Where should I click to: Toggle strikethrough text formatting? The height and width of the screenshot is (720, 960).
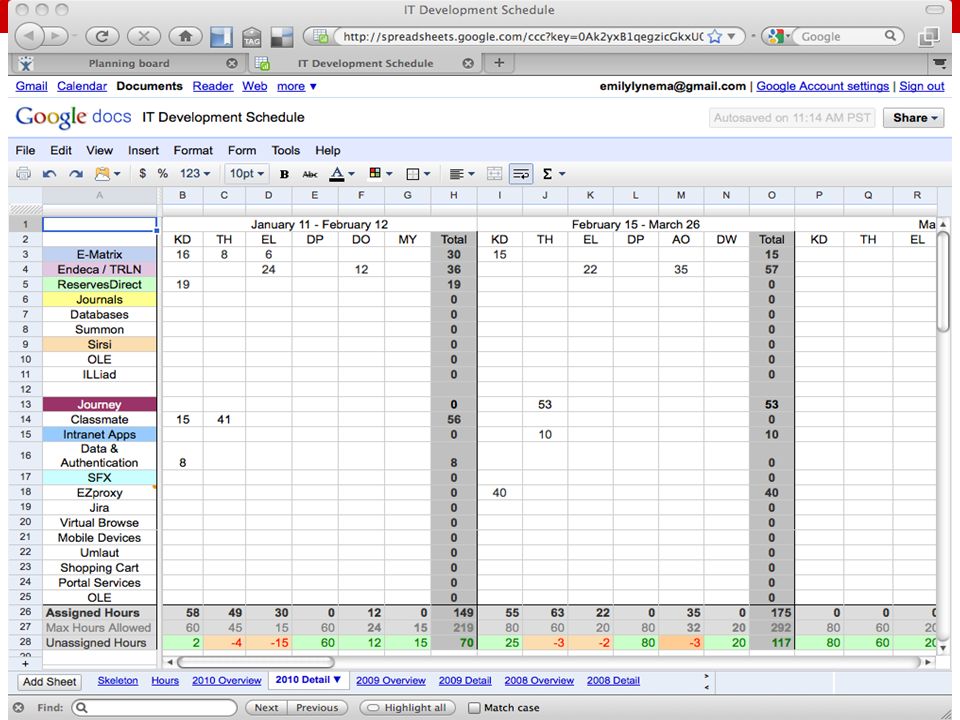[x=310, y=174]
